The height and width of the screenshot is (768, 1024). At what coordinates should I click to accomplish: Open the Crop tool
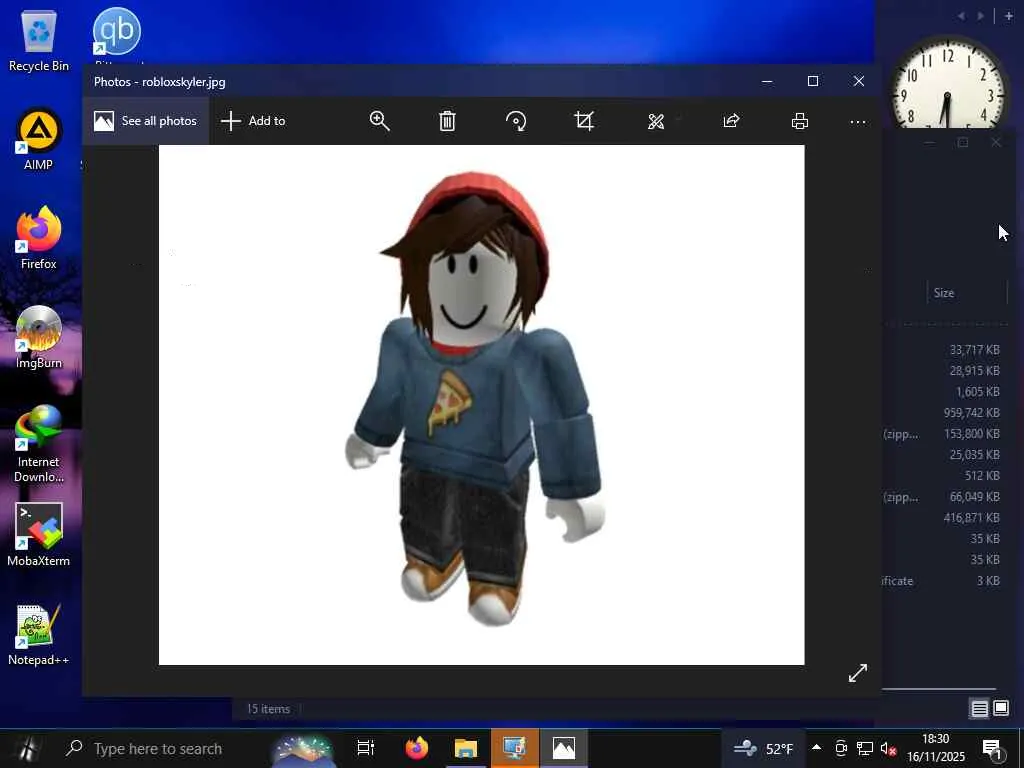[584, 121]
